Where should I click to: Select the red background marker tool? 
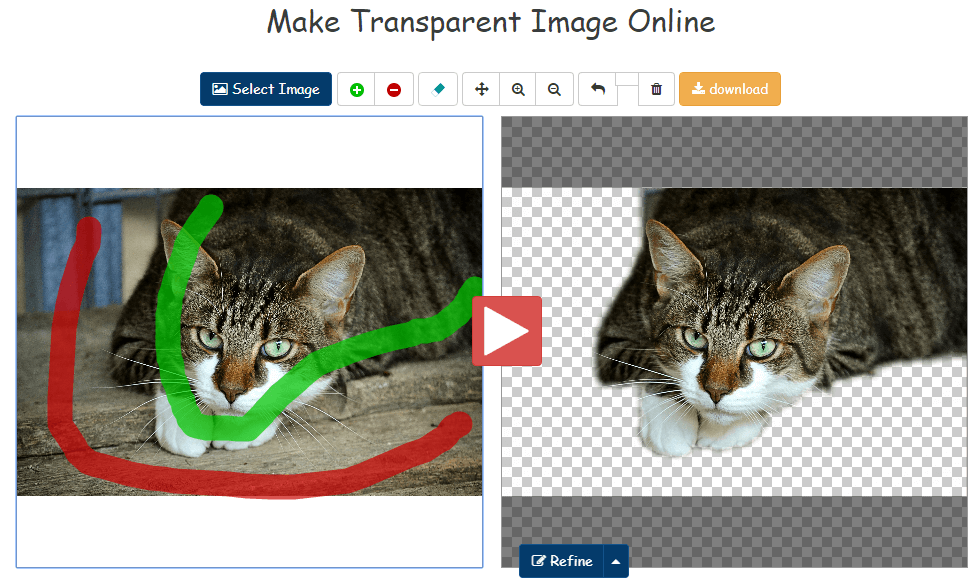394,89
